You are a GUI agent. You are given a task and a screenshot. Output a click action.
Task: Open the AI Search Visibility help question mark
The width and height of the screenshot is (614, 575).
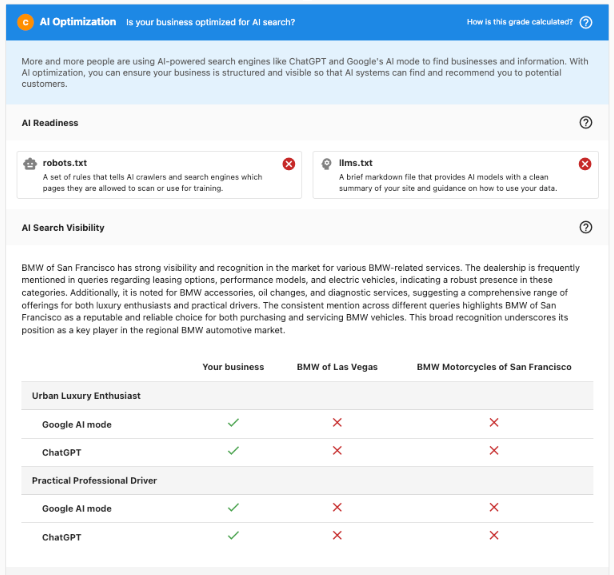click(586, 228)
